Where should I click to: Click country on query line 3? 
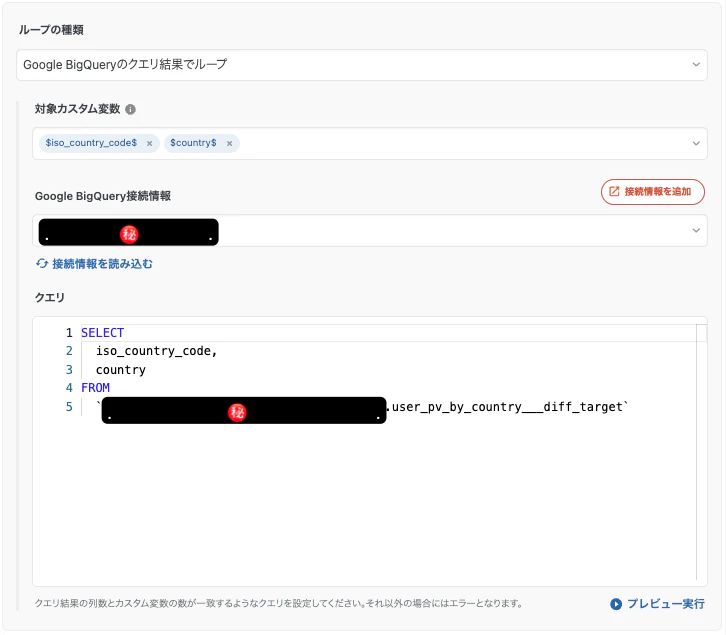click(x=121, y=370)
